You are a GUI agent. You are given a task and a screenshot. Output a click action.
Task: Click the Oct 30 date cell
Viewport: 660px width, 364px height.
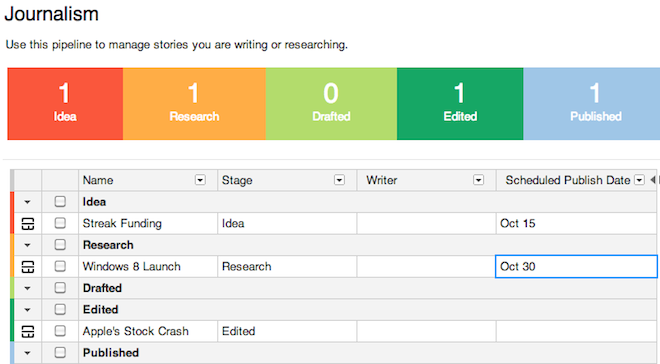coord(576,266)
